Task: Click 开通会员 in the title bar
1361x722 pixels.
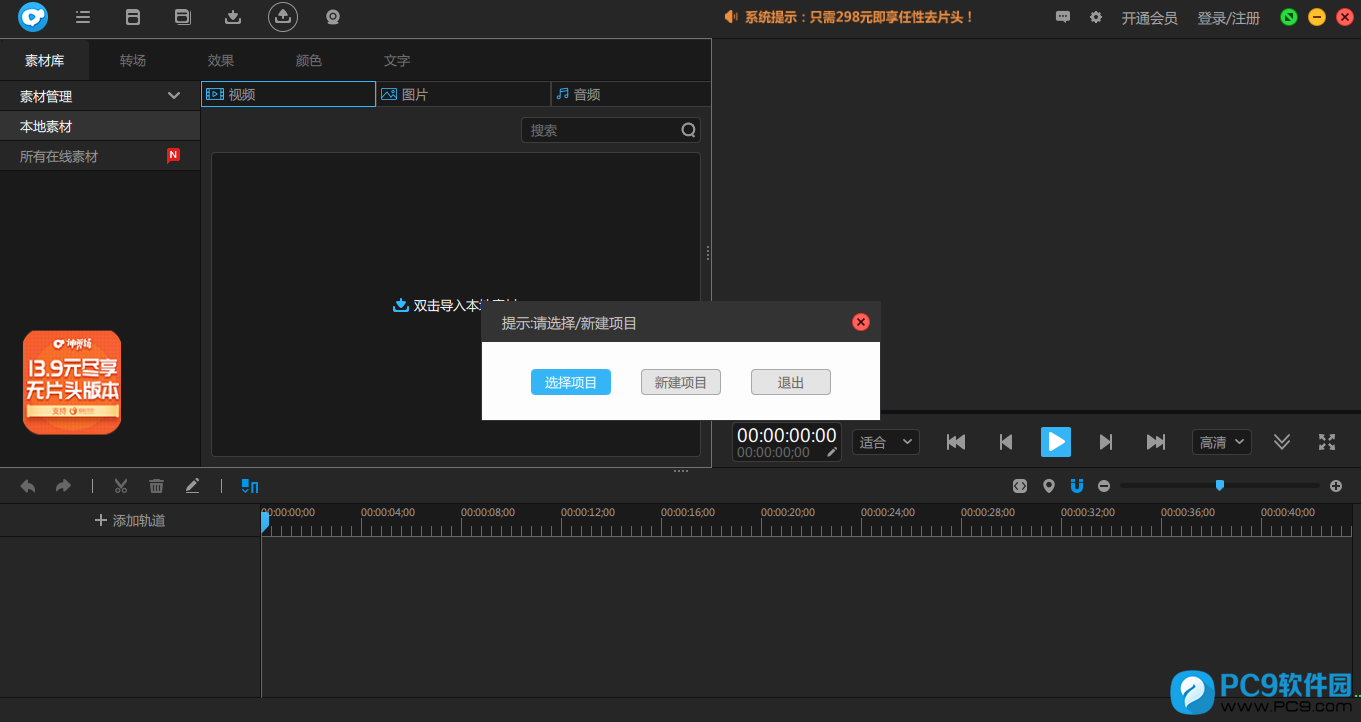Action: tap(1149, 18)
